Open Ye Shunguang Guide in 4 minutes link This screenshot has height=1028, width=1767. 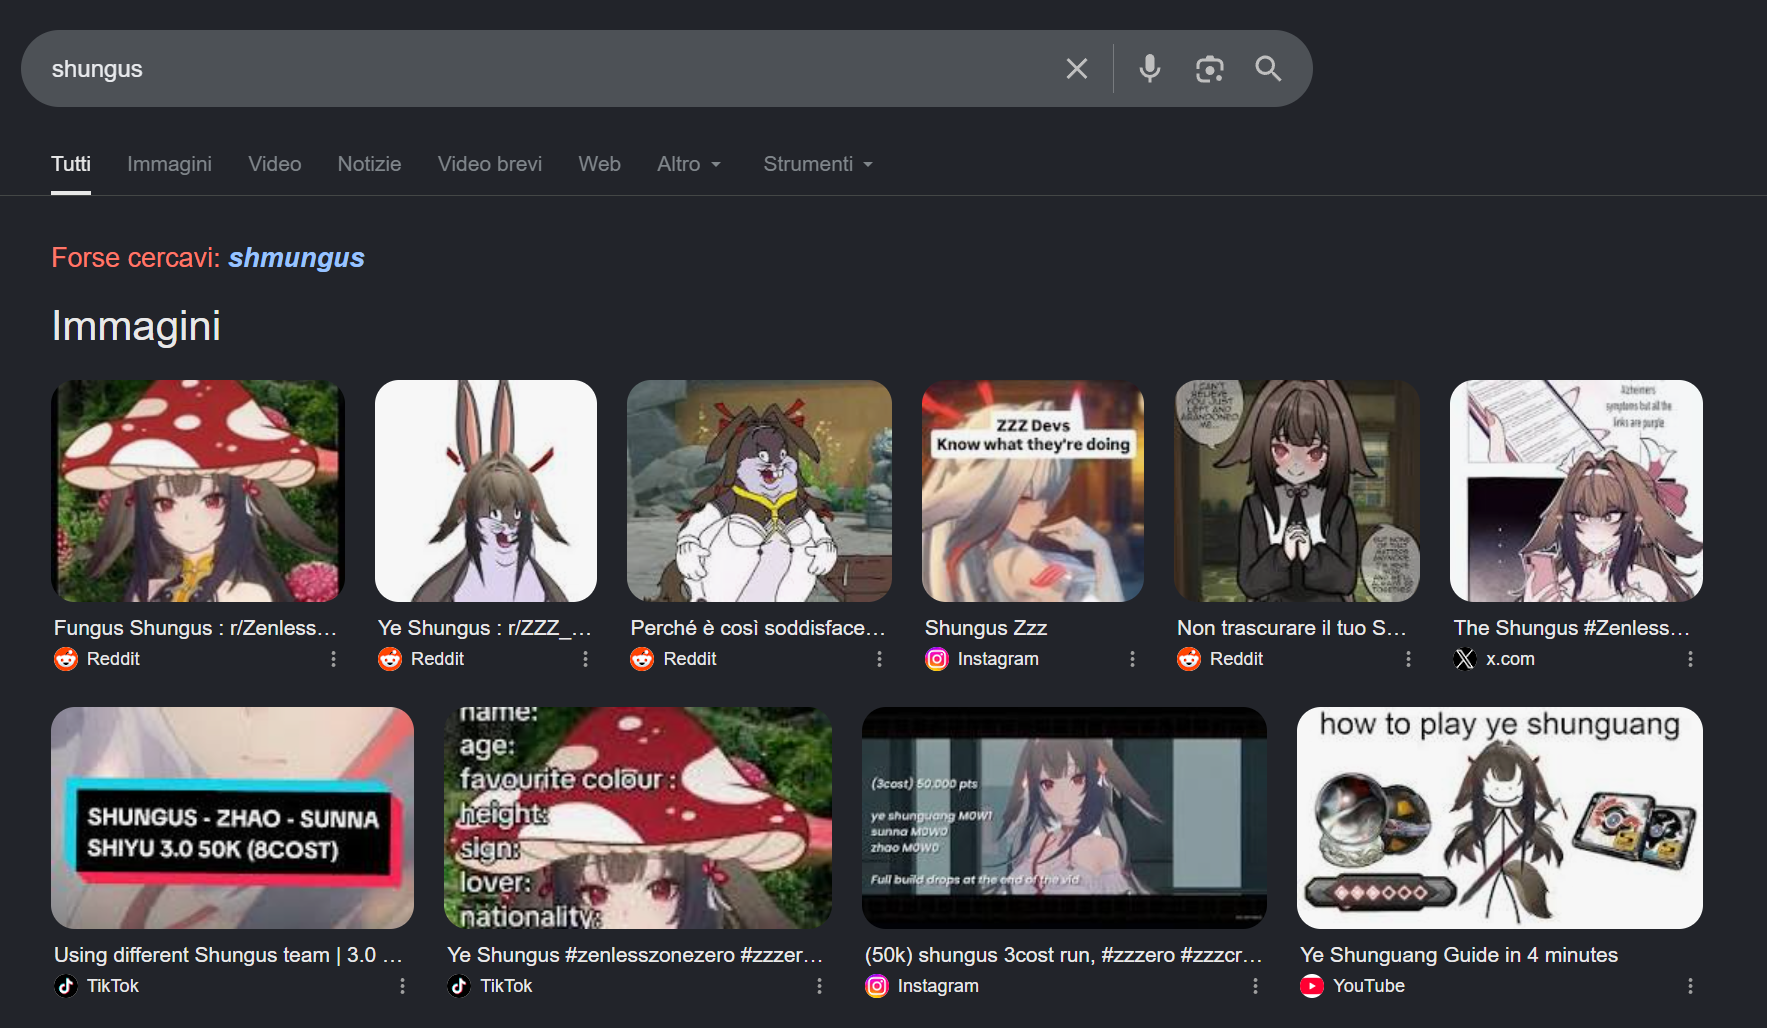coord(1459,955)
